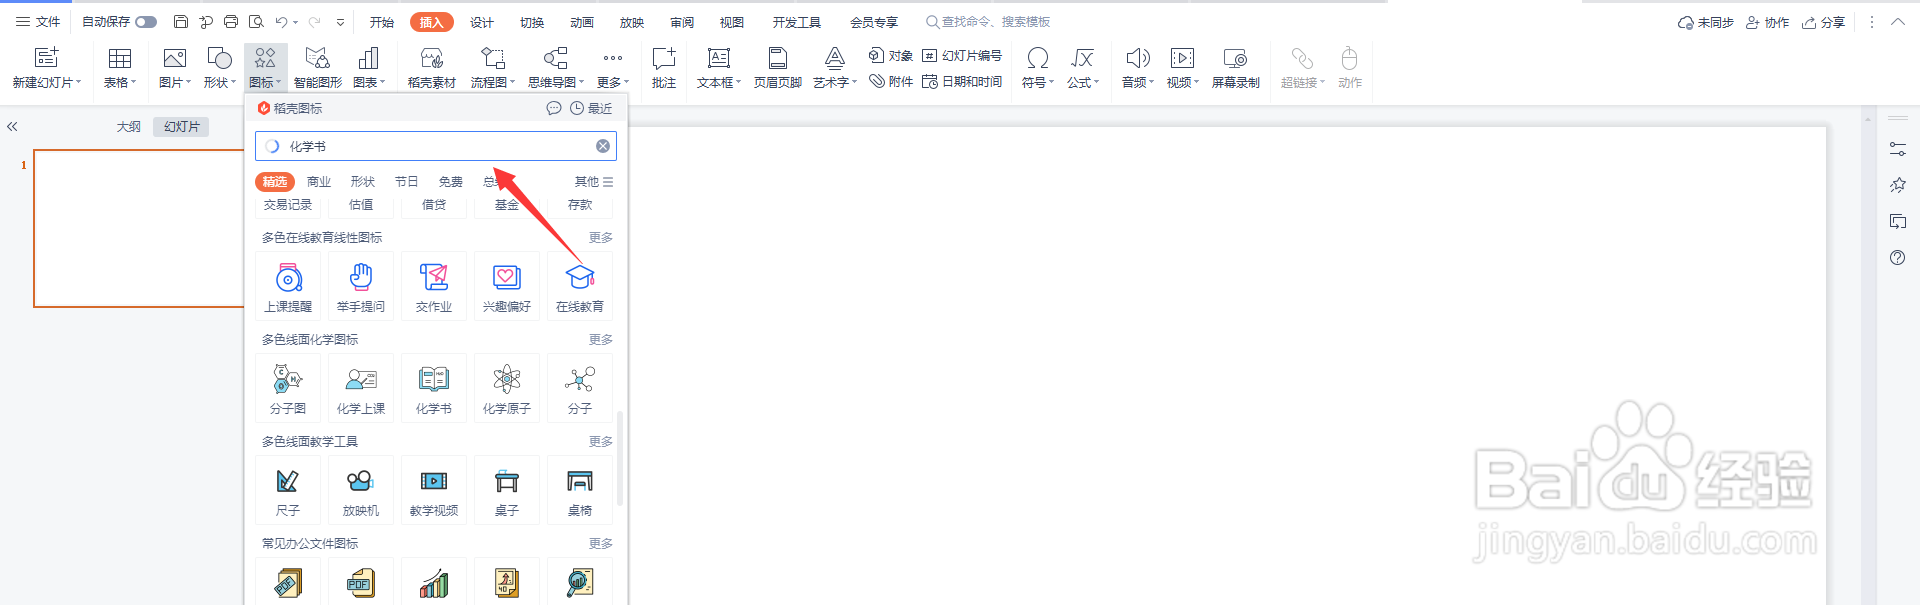Pick the 桌椅 desk and chair icon

click(580, 490)
